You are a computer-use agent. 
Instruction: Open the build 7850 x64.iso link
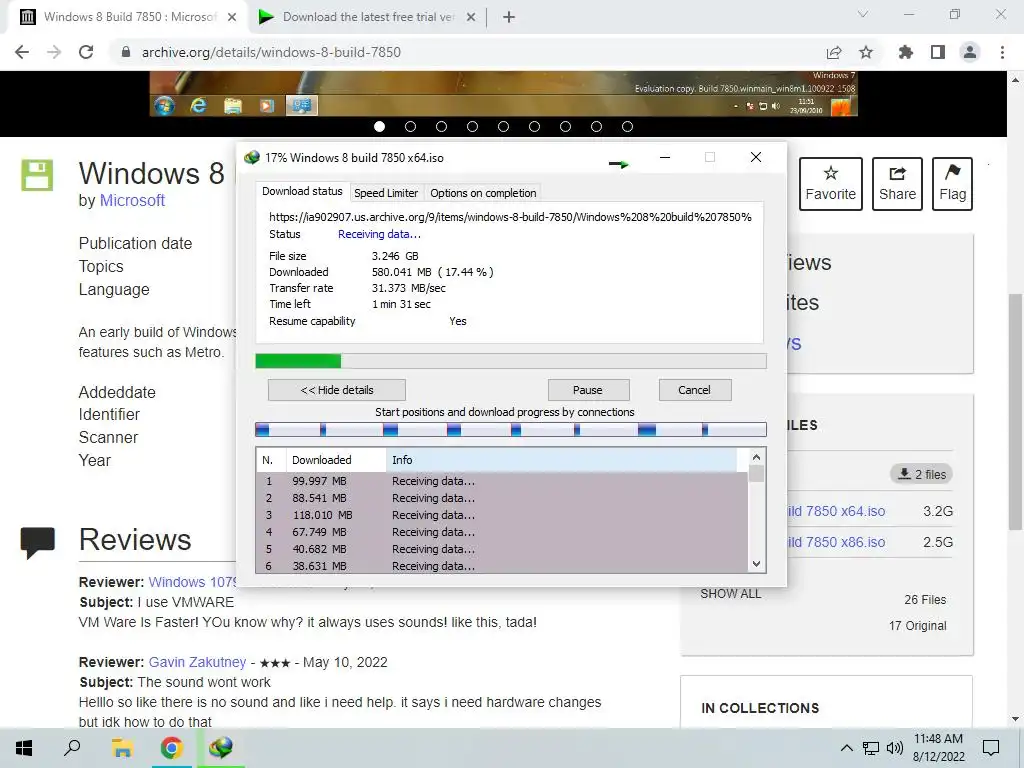click(837, 511)
